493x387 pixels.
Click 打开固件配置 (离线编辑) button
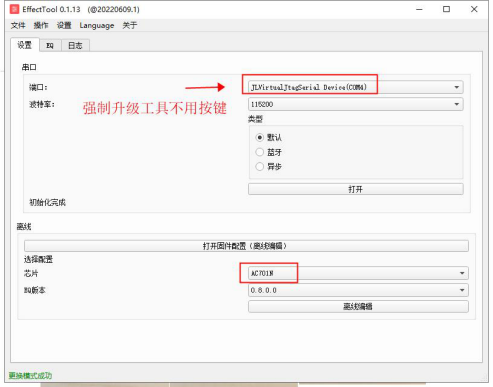(x=246, y=246)
